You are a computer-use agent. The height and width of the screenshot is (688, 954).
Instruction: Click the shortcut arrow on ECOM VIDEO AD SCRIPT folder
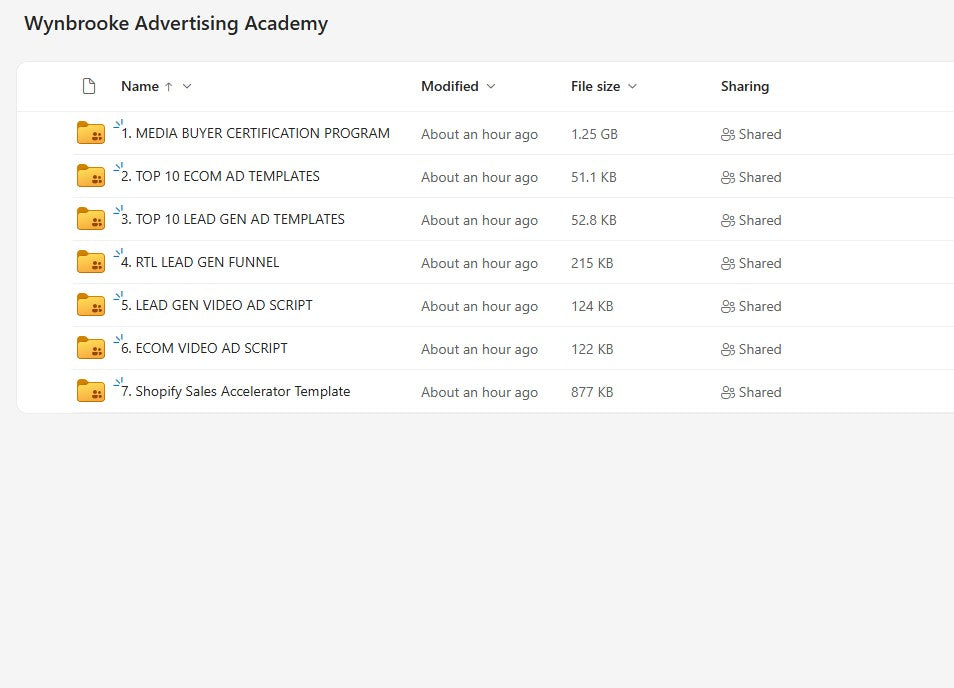[x=119, y=339]
